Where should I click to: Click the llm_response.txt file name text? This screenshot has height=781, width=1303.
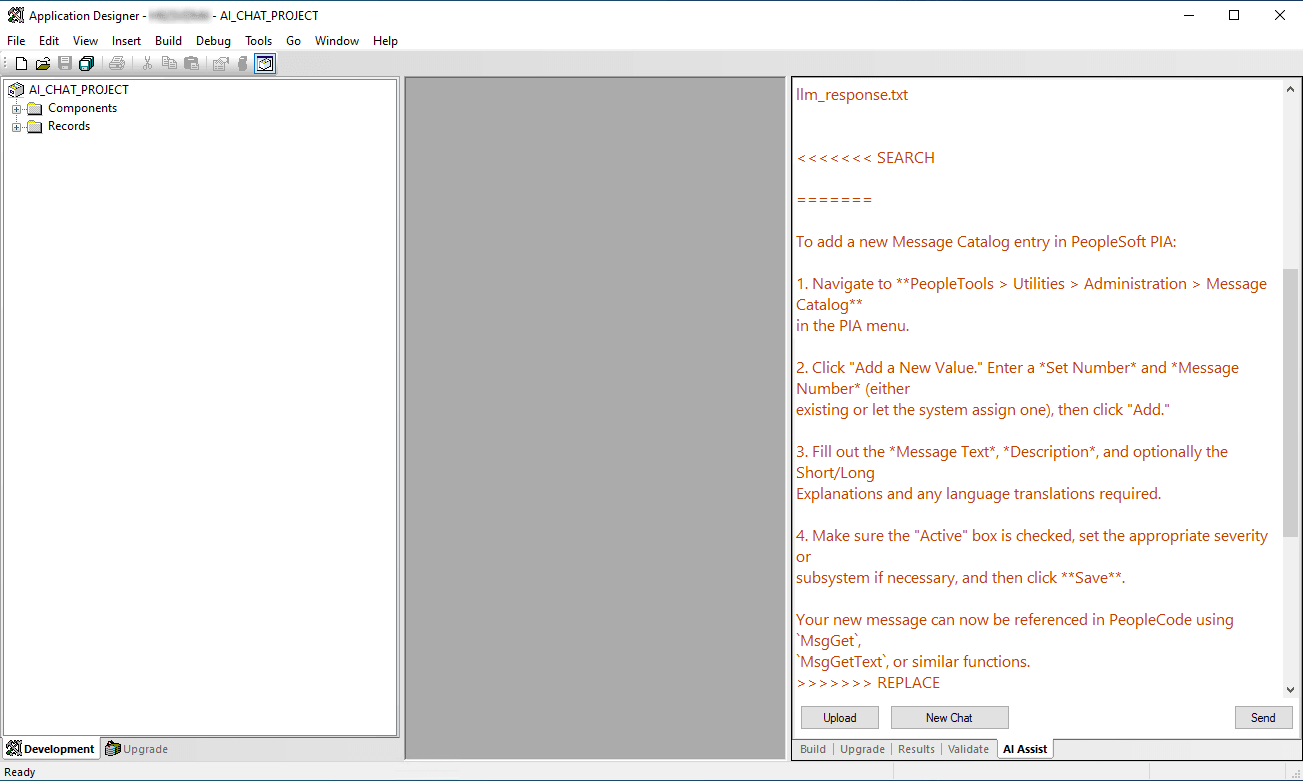tap(852, 95)
